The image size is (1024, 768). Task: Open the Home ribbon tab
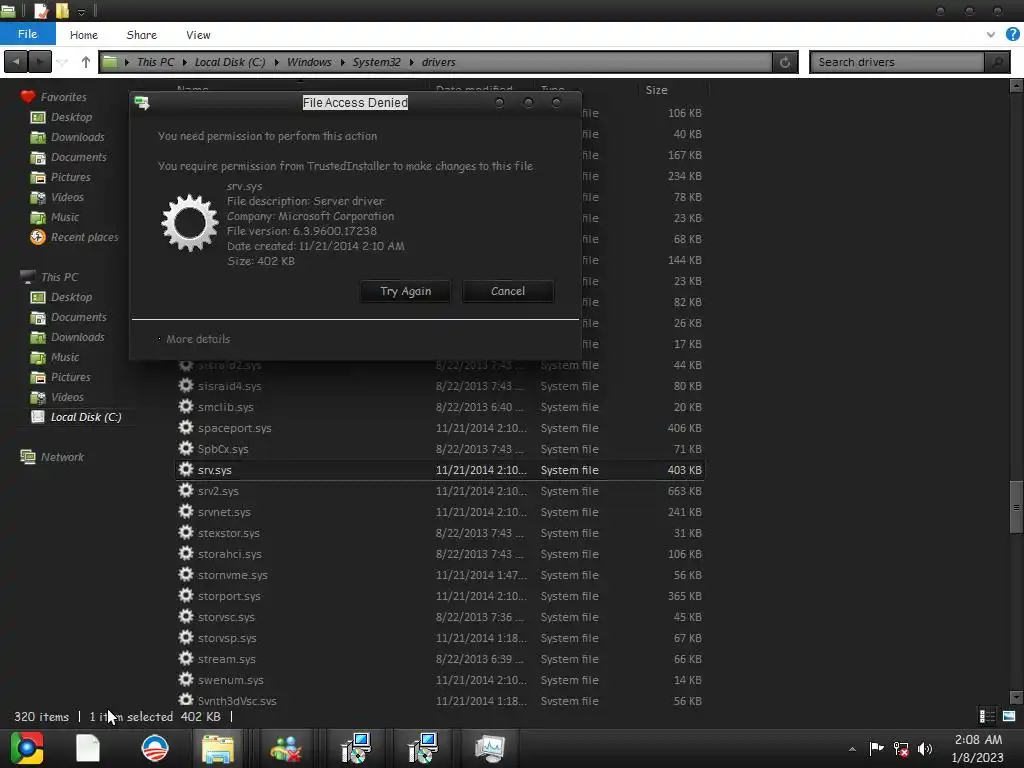(84, 35)
